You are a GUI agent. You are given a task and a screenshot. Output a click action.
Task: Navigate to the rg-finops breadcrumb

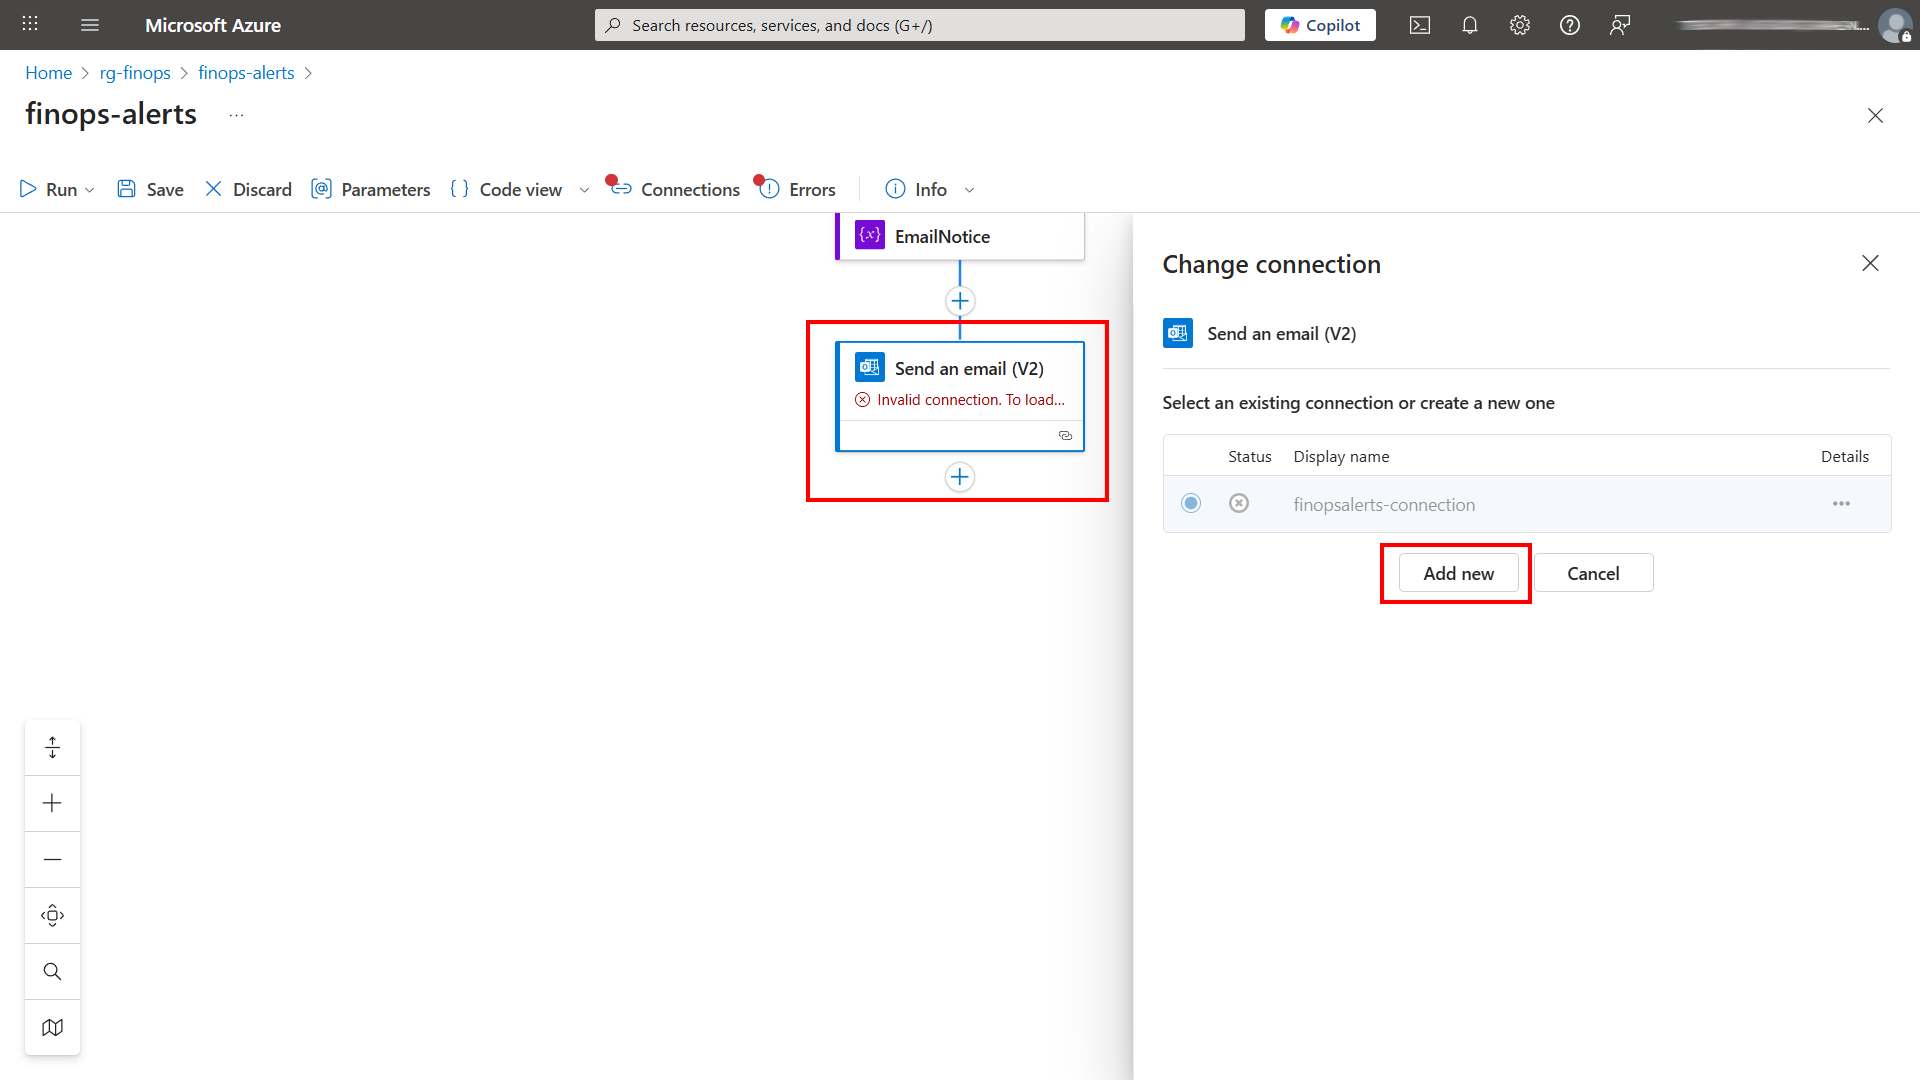135,72
